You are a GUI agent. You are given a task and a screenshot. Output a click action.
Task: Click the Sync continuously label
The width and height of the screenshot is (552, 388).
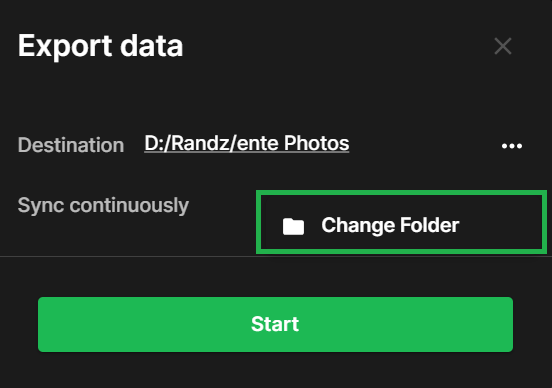pos(103,205)
